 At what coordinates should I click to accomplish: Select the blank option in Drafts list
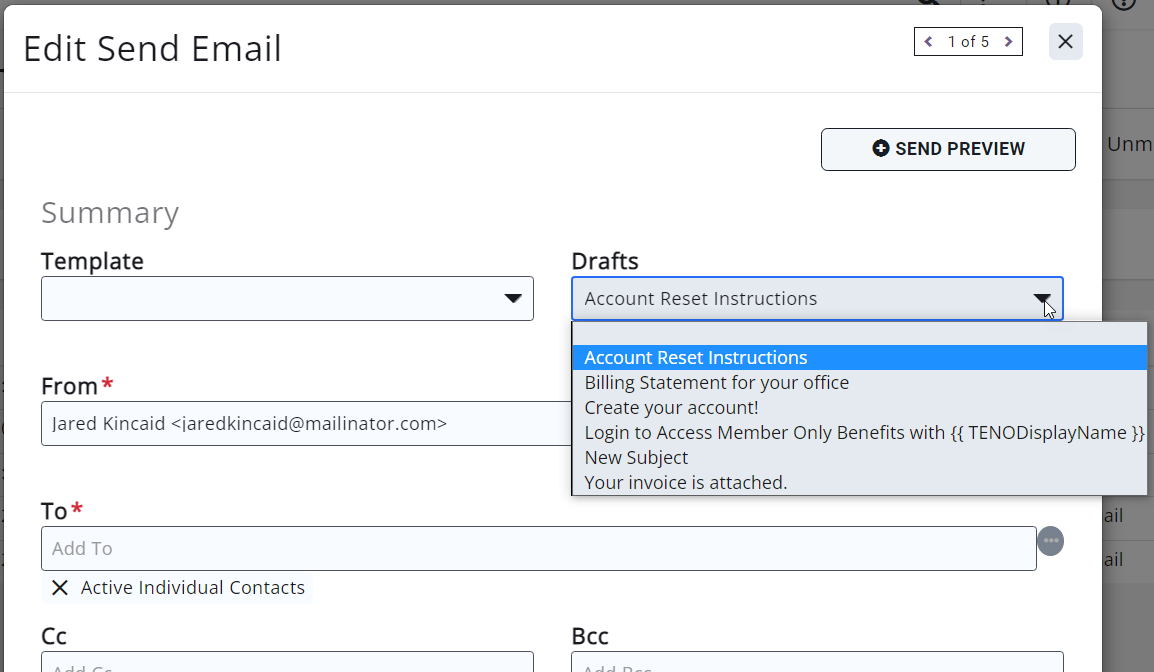(x=859, y=333)
